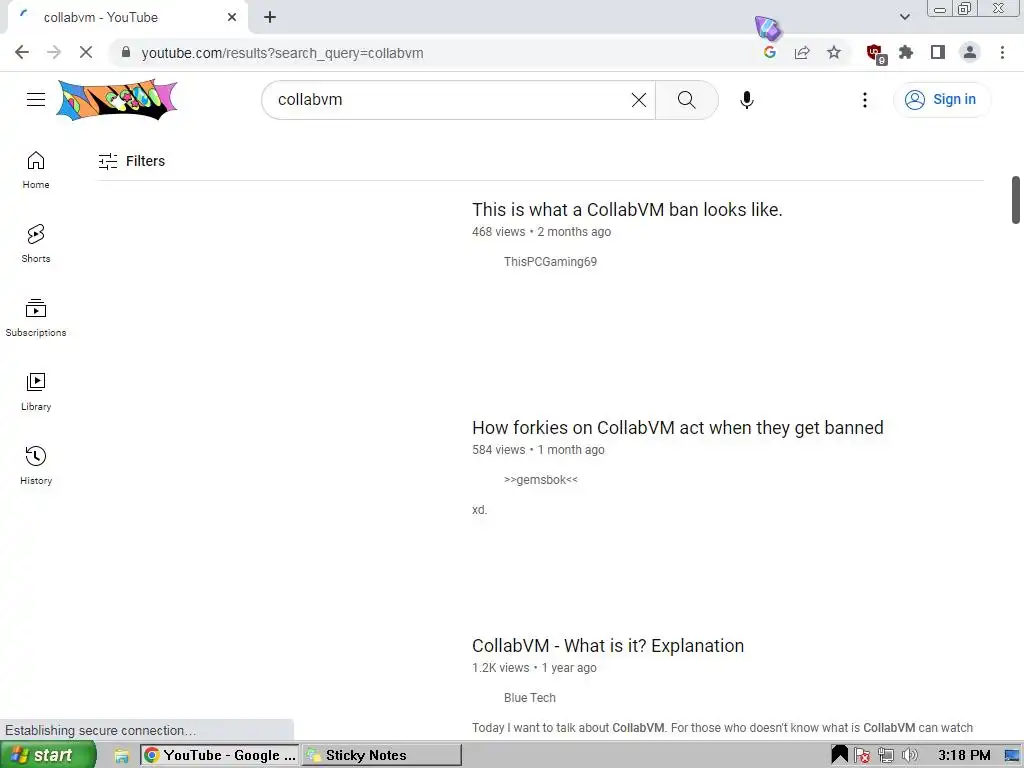This screenshot has height=768, width=1024.
Task: Bookmark this page with the star icon
Action: (834, 52)
